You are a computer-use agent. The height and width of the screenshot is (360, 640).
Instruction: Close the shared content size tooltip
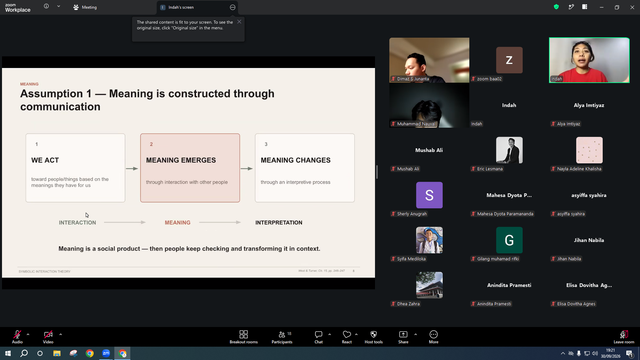(x=239, y=22)
